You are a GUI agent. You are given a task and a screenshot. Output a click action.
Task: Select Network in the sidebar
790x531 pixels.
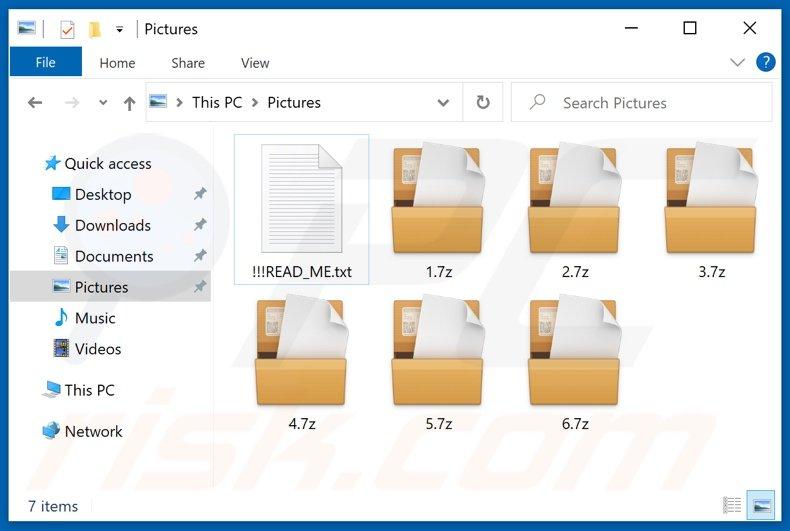pos(93,431)
